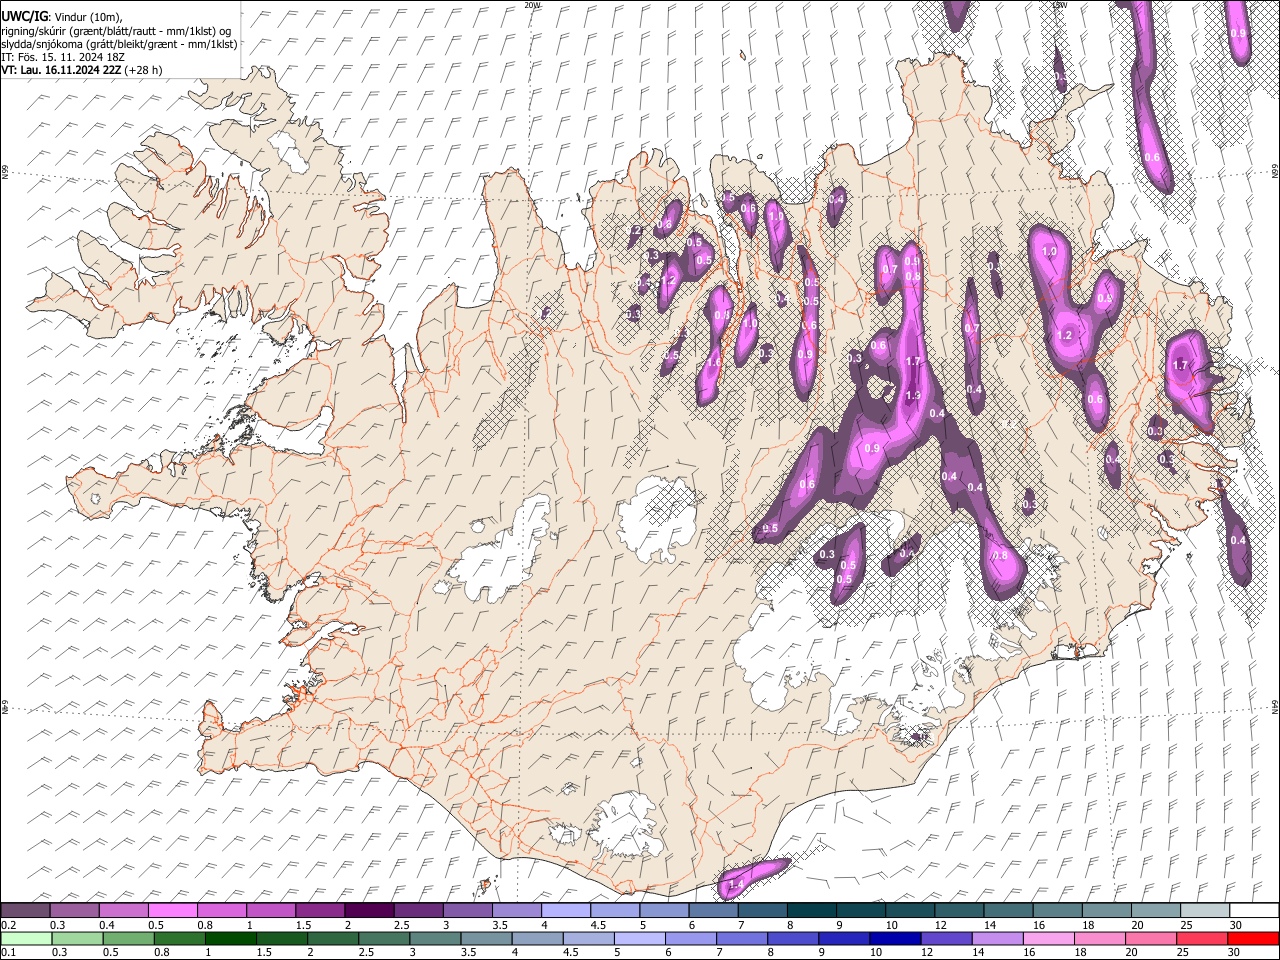Click the '0.1' label under the lower legend row
Viewport: 1280px width, 960px height.
tap(8, 953)
